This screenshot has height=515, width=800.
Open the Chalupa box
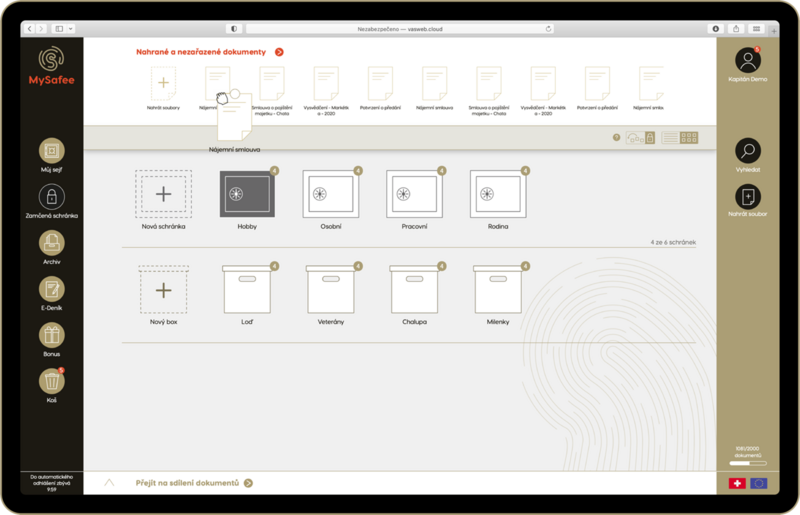pos(414,289)
